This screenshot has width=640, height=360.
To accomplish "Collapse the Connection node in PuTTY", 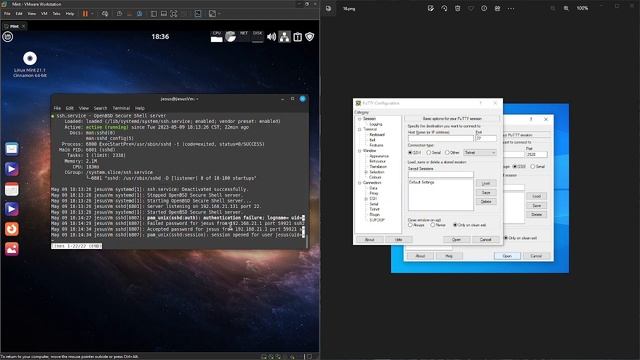I will point(360,183).
